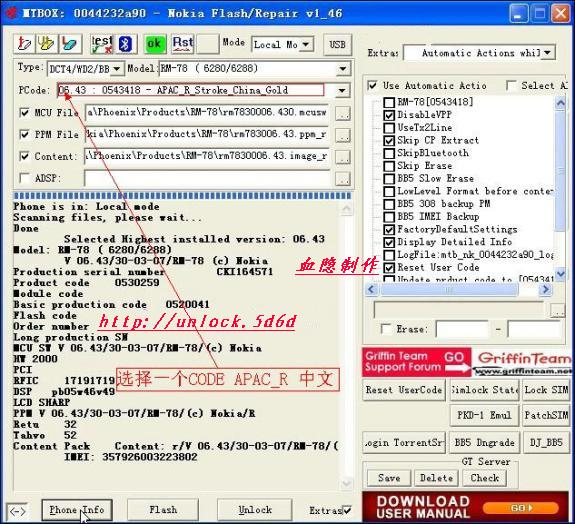
Task: Enable the SkipBluetooth option
Action: click(x=389, y=153)
